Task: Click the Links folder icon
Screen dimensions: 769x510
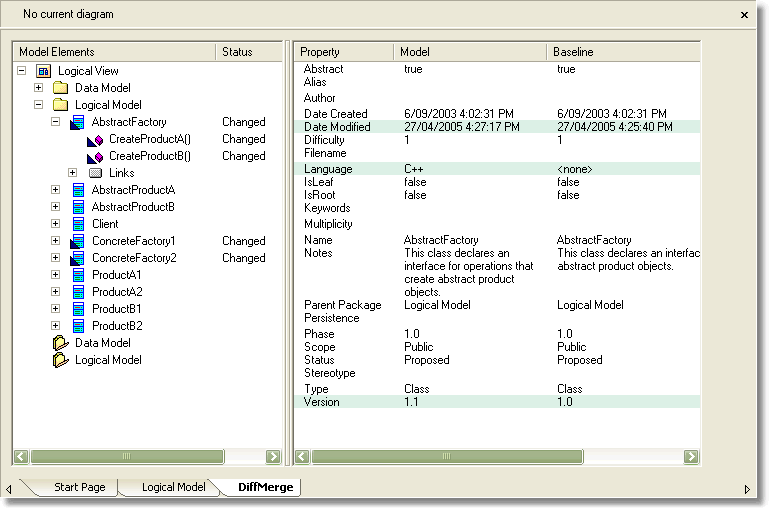Action: click(95, 173)
